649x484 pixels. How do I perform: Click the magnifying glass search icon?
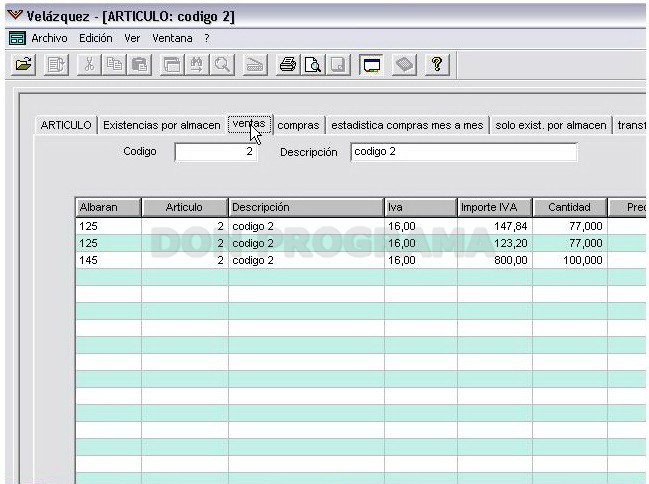pos(222,65)
